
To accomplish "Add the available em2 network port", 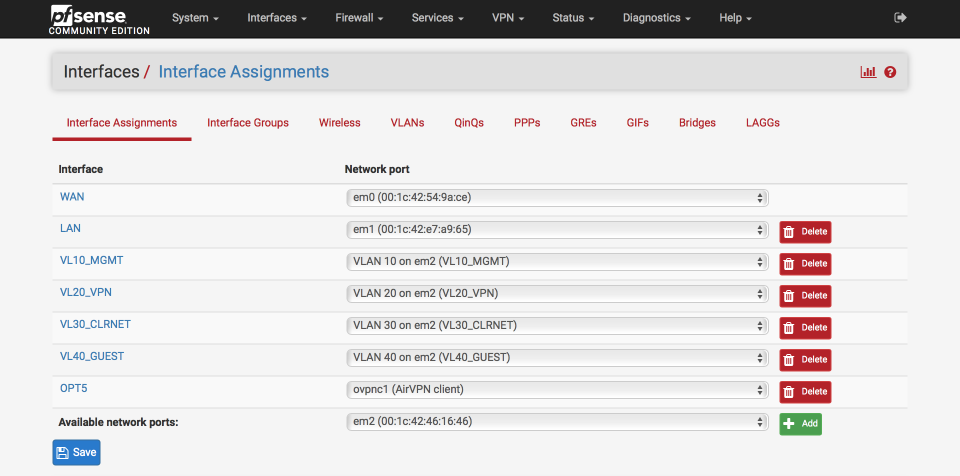I will tap(800, 424).
